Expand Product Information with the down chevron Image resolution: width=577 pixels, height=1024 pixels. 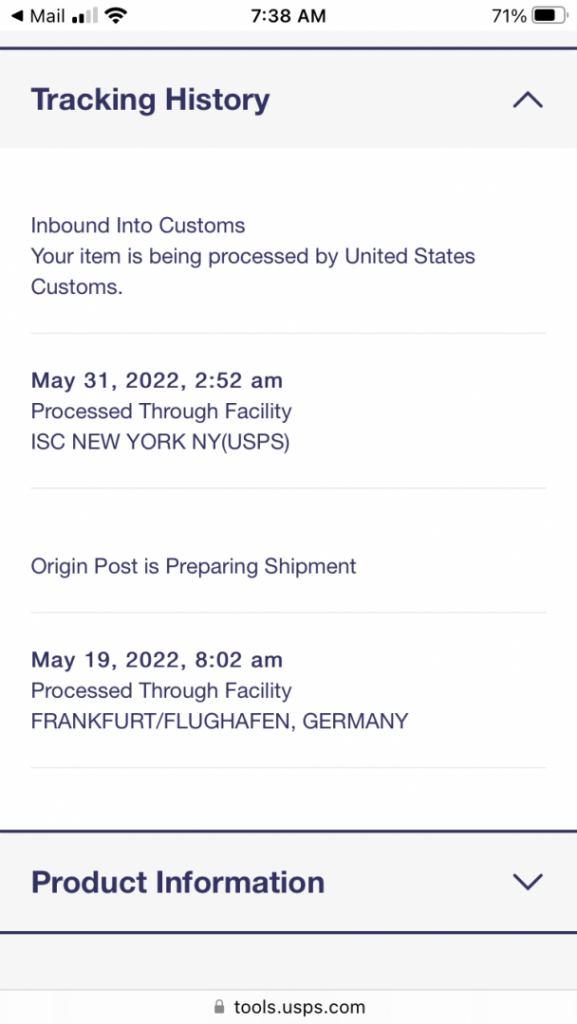click(x=527, y=882)
